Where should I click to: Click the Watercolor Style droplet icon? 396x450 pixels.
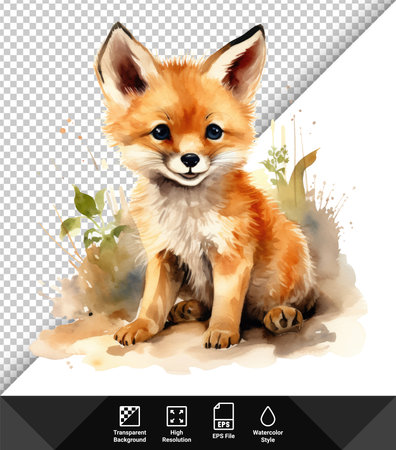268,416
